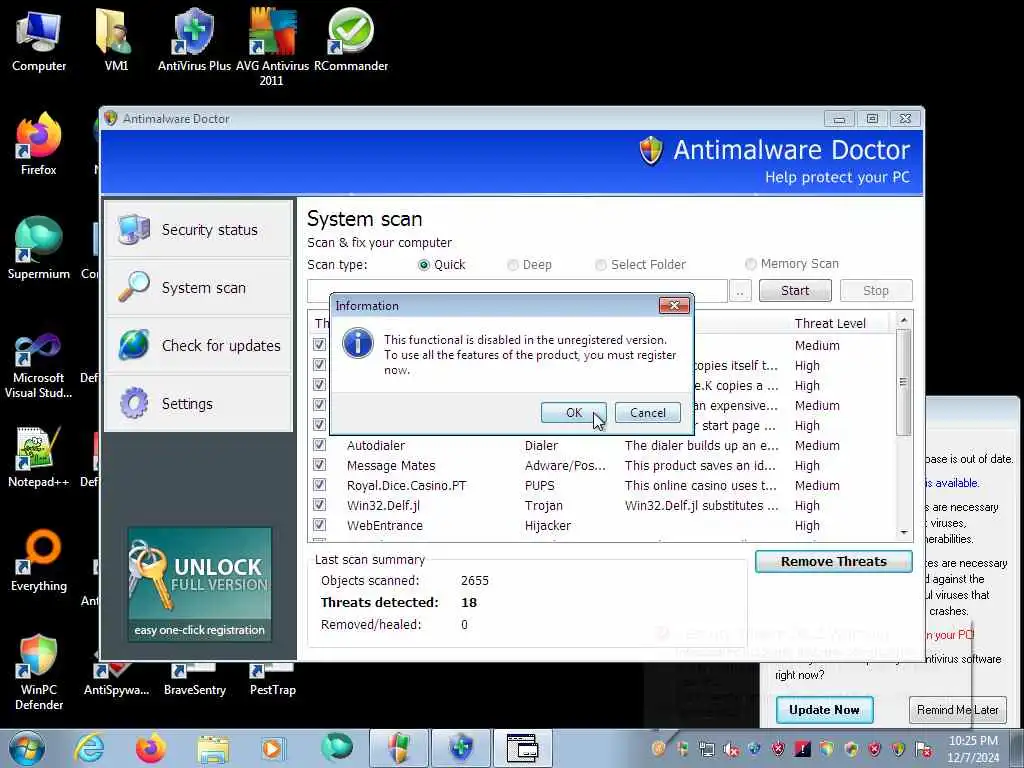Launch the PestTrap desktop shortcut

(272, 679)
